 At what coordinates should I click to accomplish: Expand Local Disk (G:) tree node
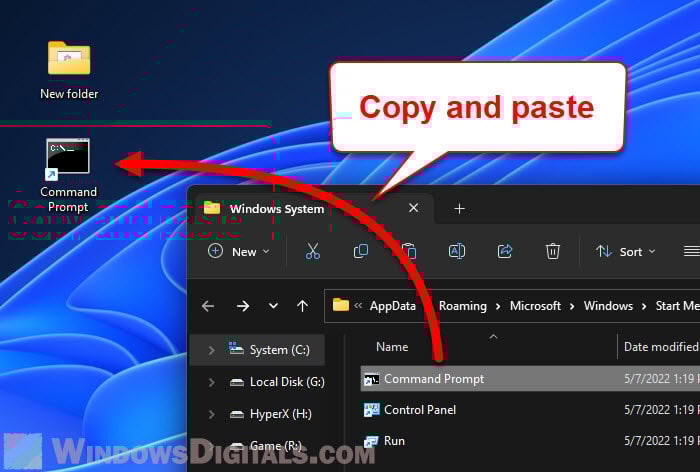pos(211,382)
